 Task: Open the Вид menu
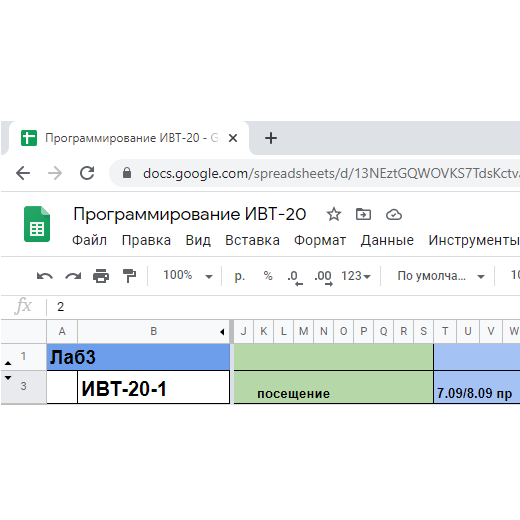pos(198,240)
